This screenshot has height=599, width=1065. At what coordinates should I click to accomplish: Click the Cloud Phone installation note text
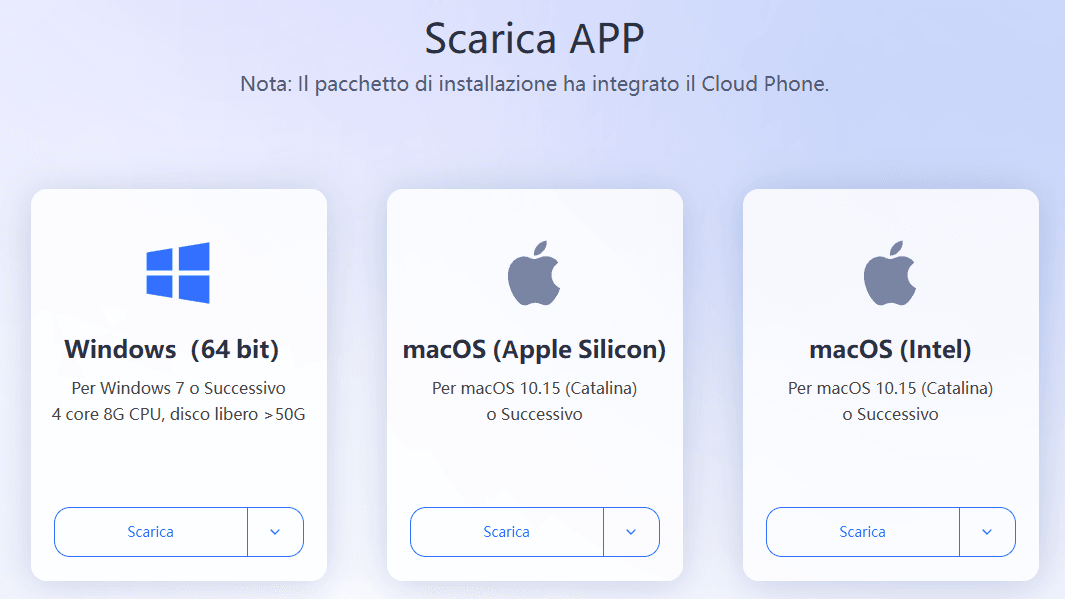tap(534, 84)
